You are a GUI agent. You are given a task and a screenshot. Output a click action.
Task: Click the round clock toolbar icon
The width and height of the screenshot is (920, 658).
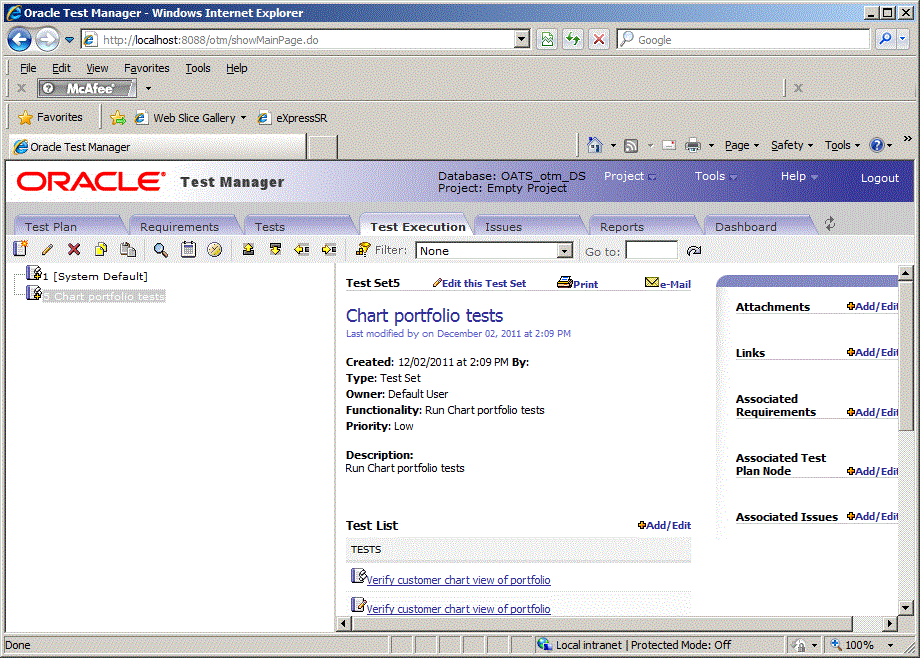click(x=215, y=249)
